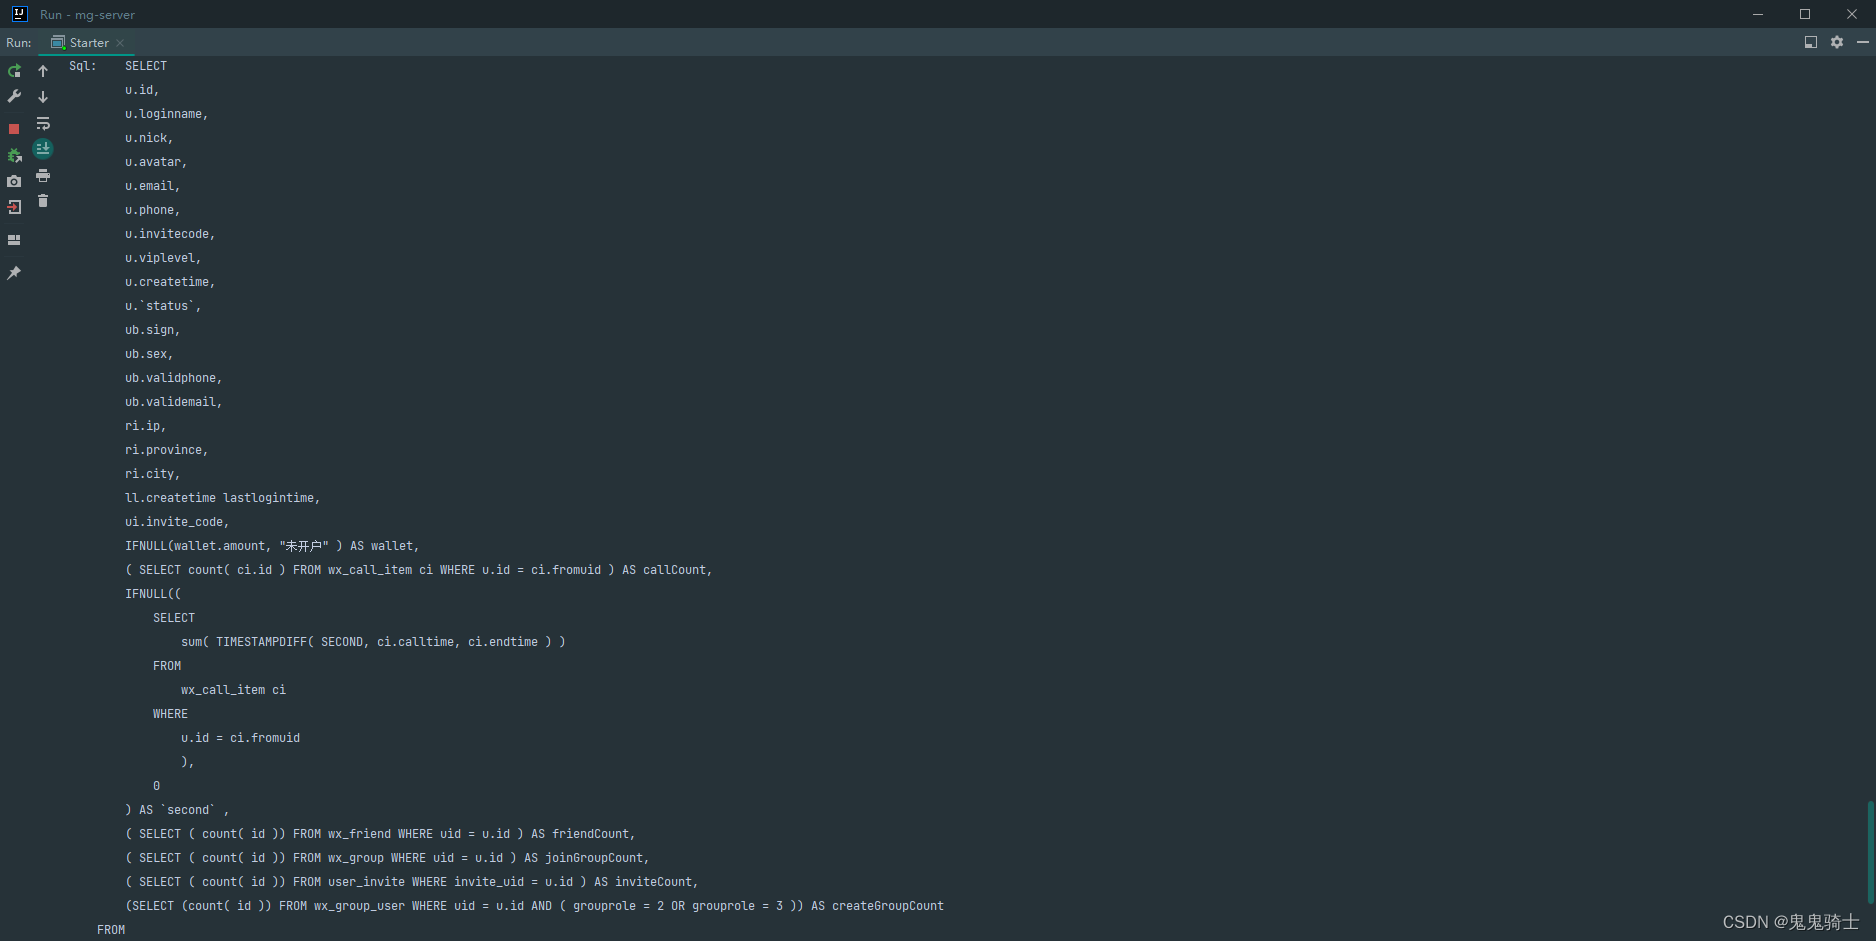This screenshot has width=1876, height=941.
Task: Click the 'ui.invite_code,' line
Action: point(177,522)
